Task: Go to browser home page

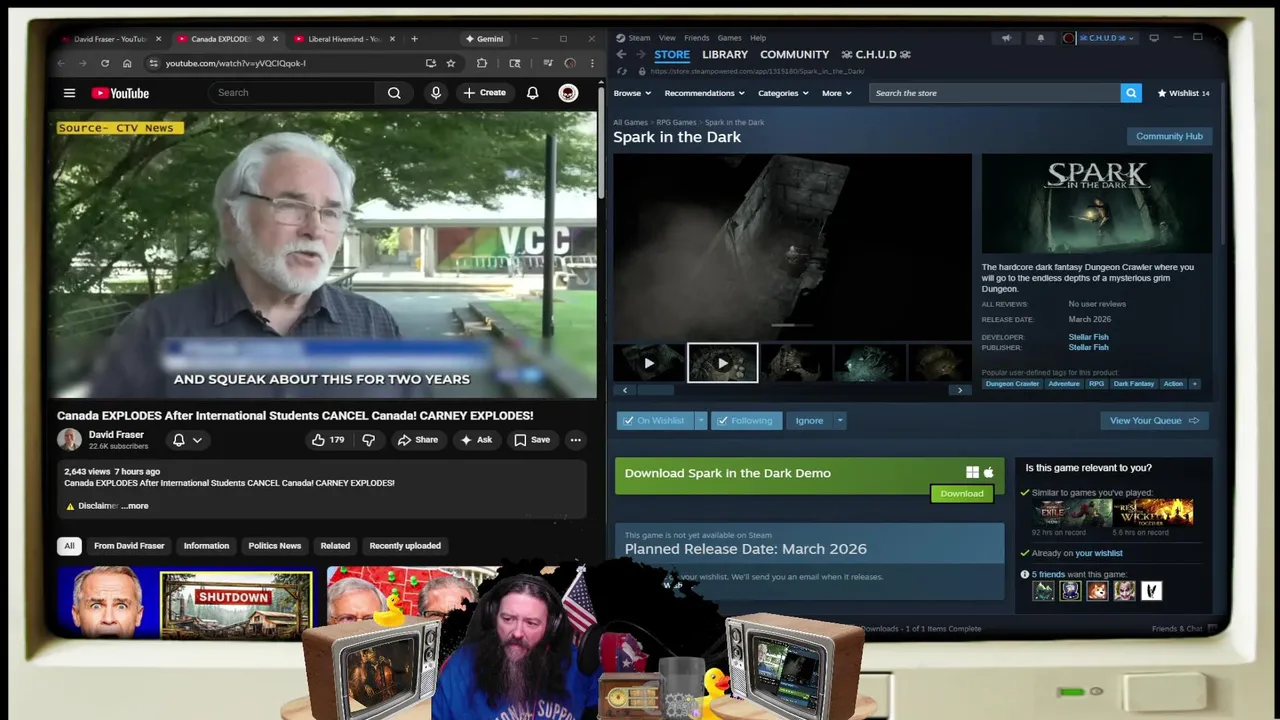Action: pos(127,63)
